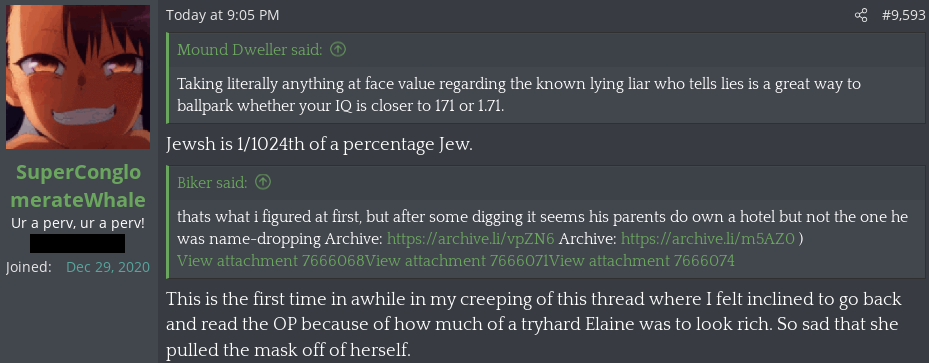Visit the archive.li/vpZN6 link
929x363 pixels.
click(470, 239)
